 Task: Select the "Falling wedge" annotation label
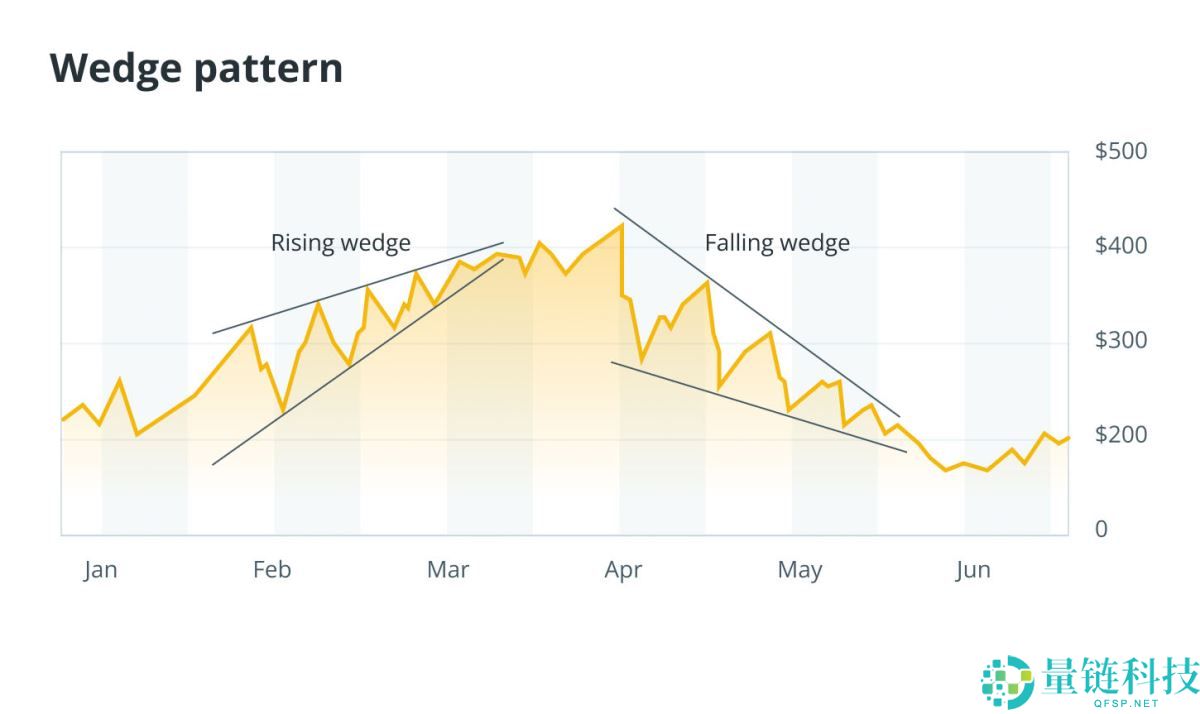[777, 243]
